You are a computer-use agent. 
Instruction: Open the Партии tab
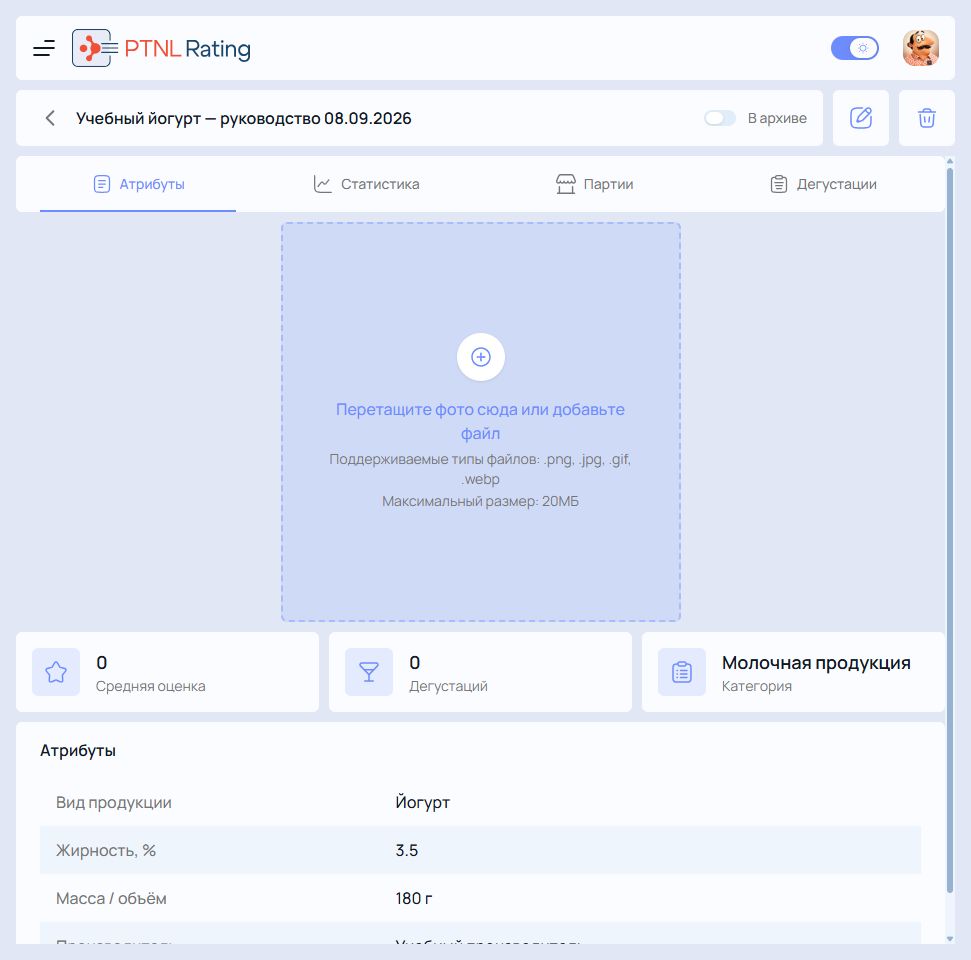click(594, 184)
